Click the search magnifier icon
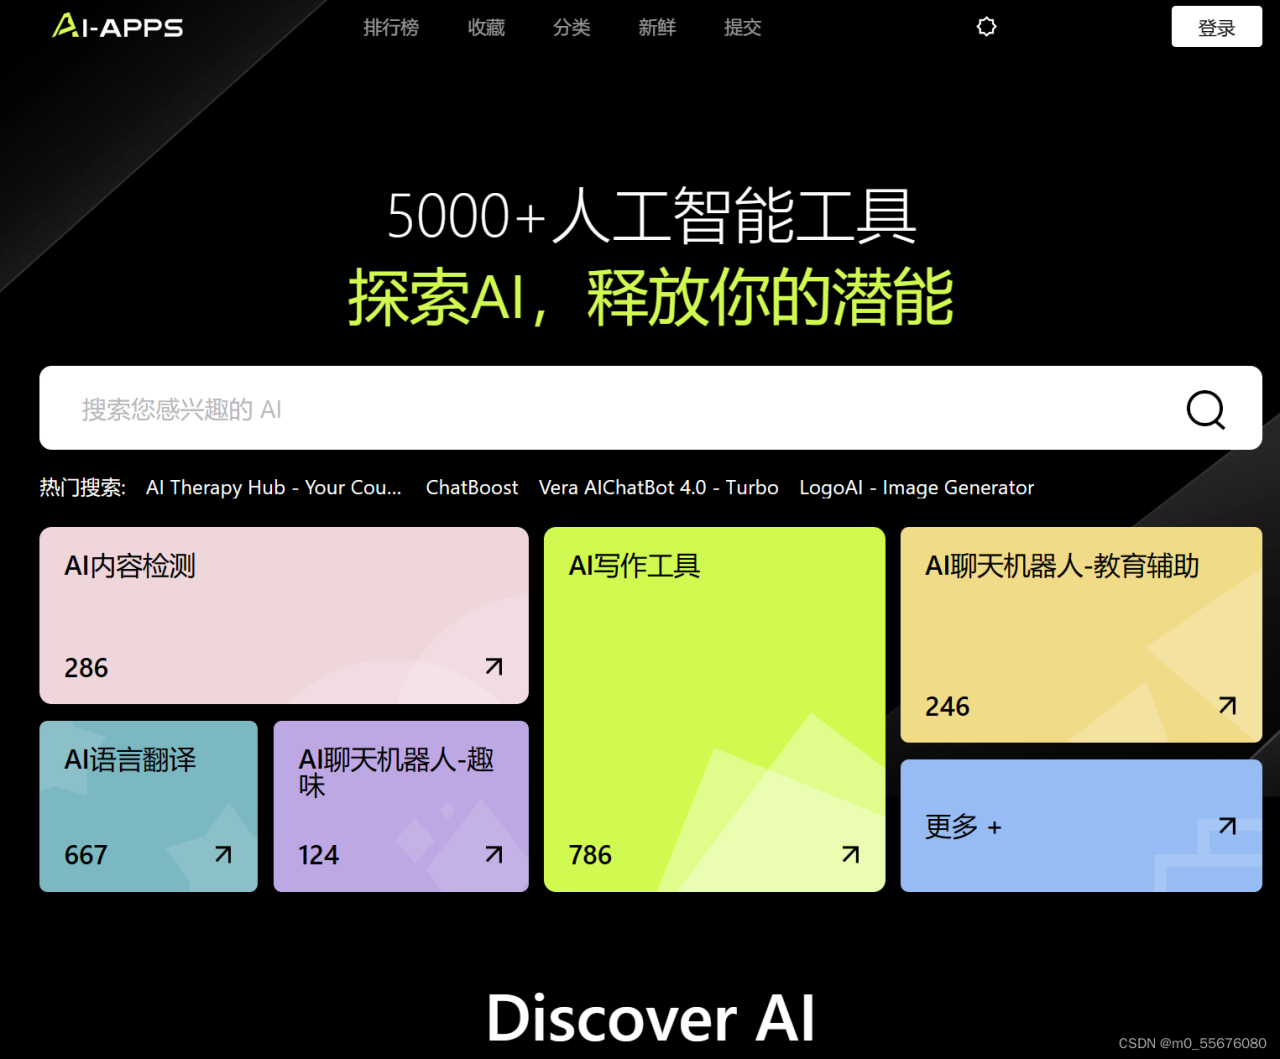Screen dimensions: 1280x1059 (1205, 409)
